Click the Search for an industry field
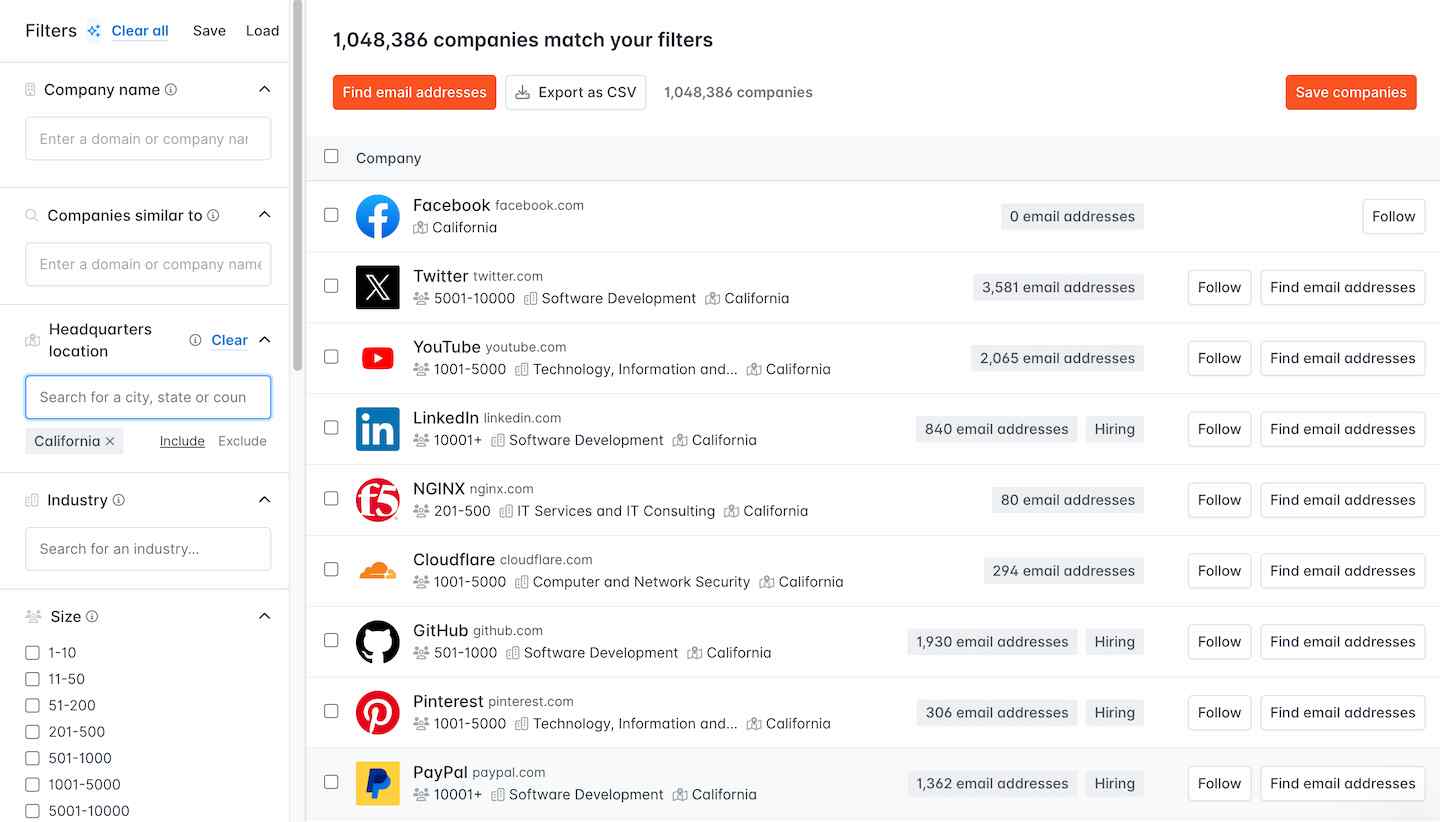This screenshot has width=1440, height=822. click(x=148, y=549)
